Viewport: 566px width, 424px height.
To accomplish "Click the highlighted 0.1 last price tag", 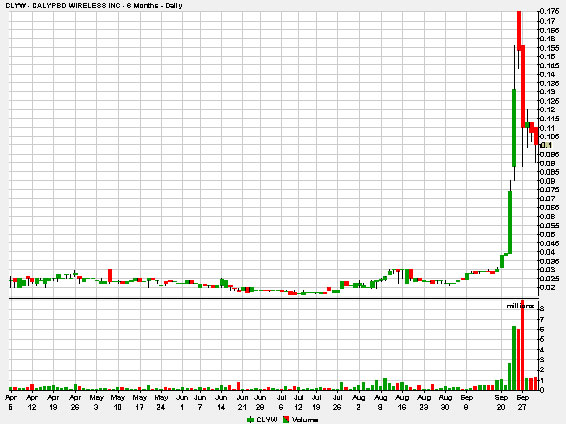I will [546, 145].
